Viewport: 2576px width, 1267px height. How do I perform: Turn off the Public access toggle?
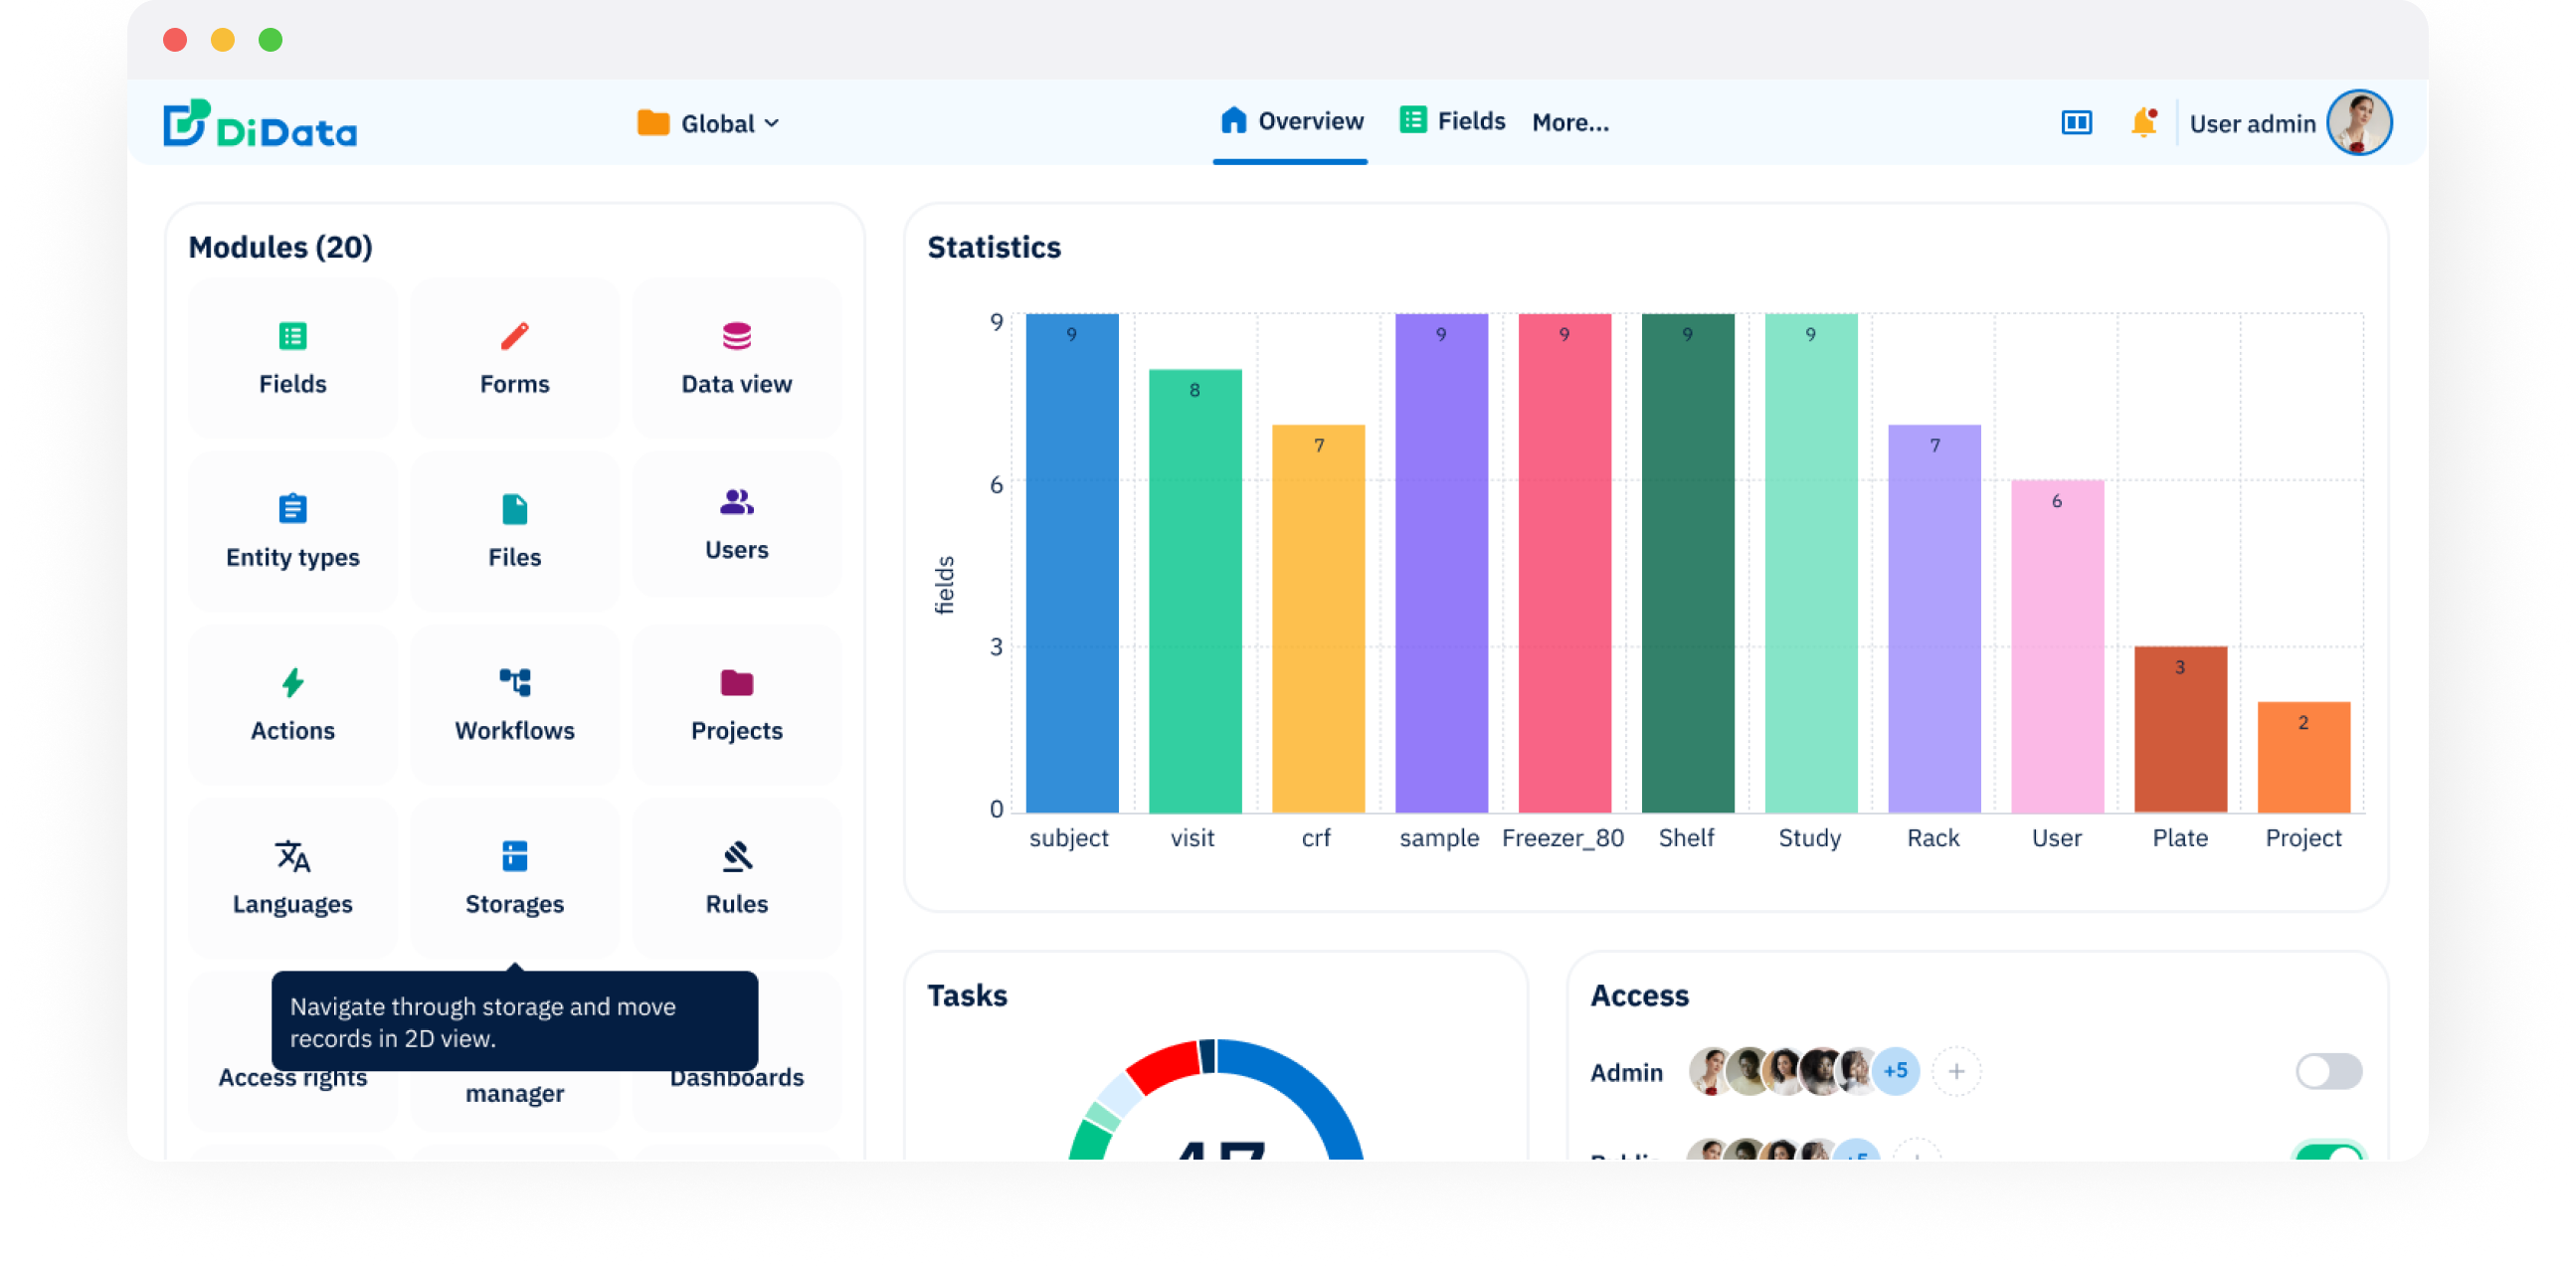click(x=2332, y=1155)
